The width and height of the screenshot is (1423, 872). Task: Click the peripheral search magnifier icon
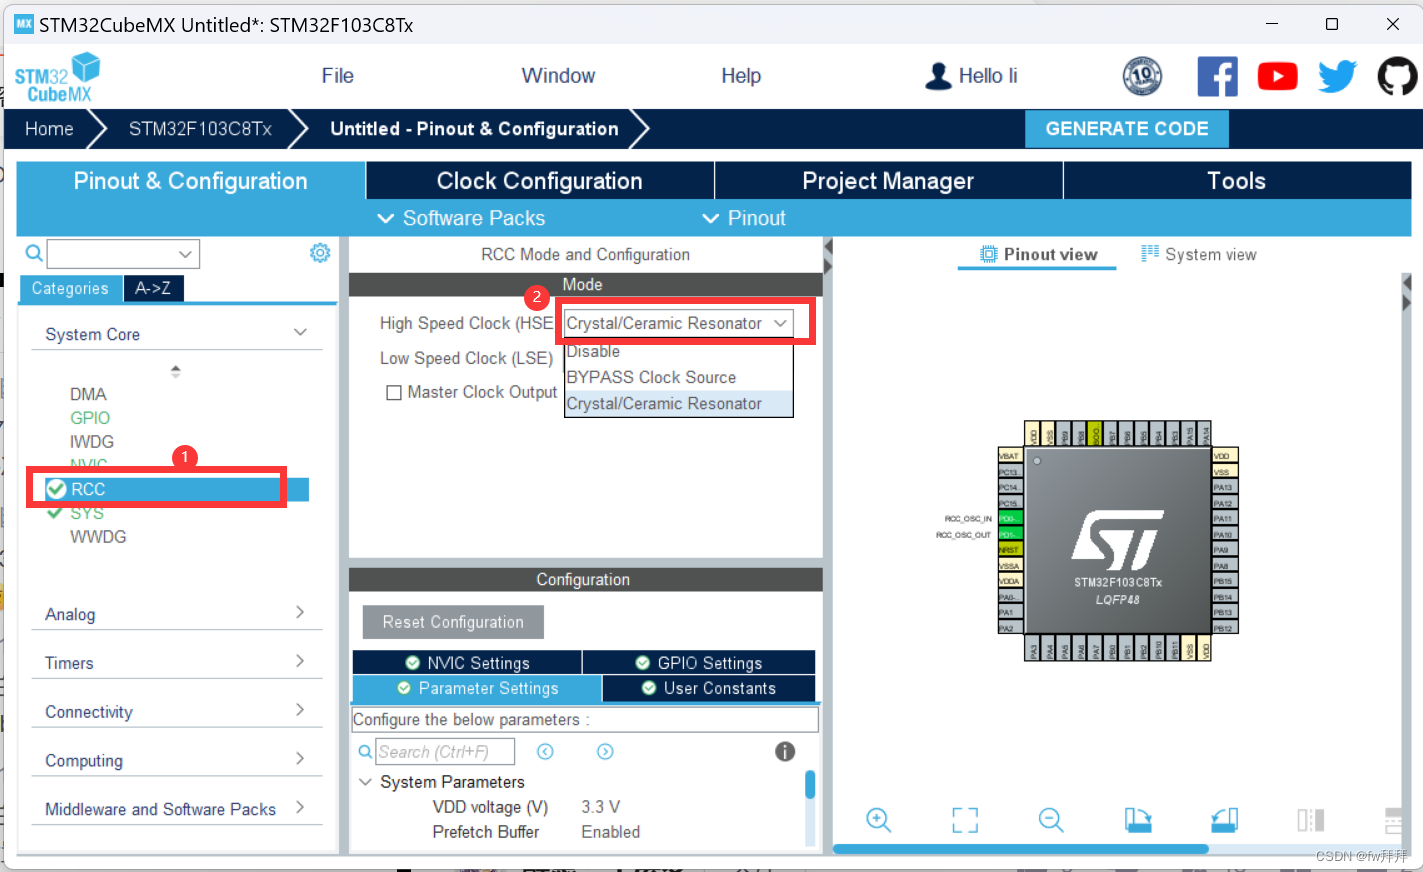[x=34, y=253]
